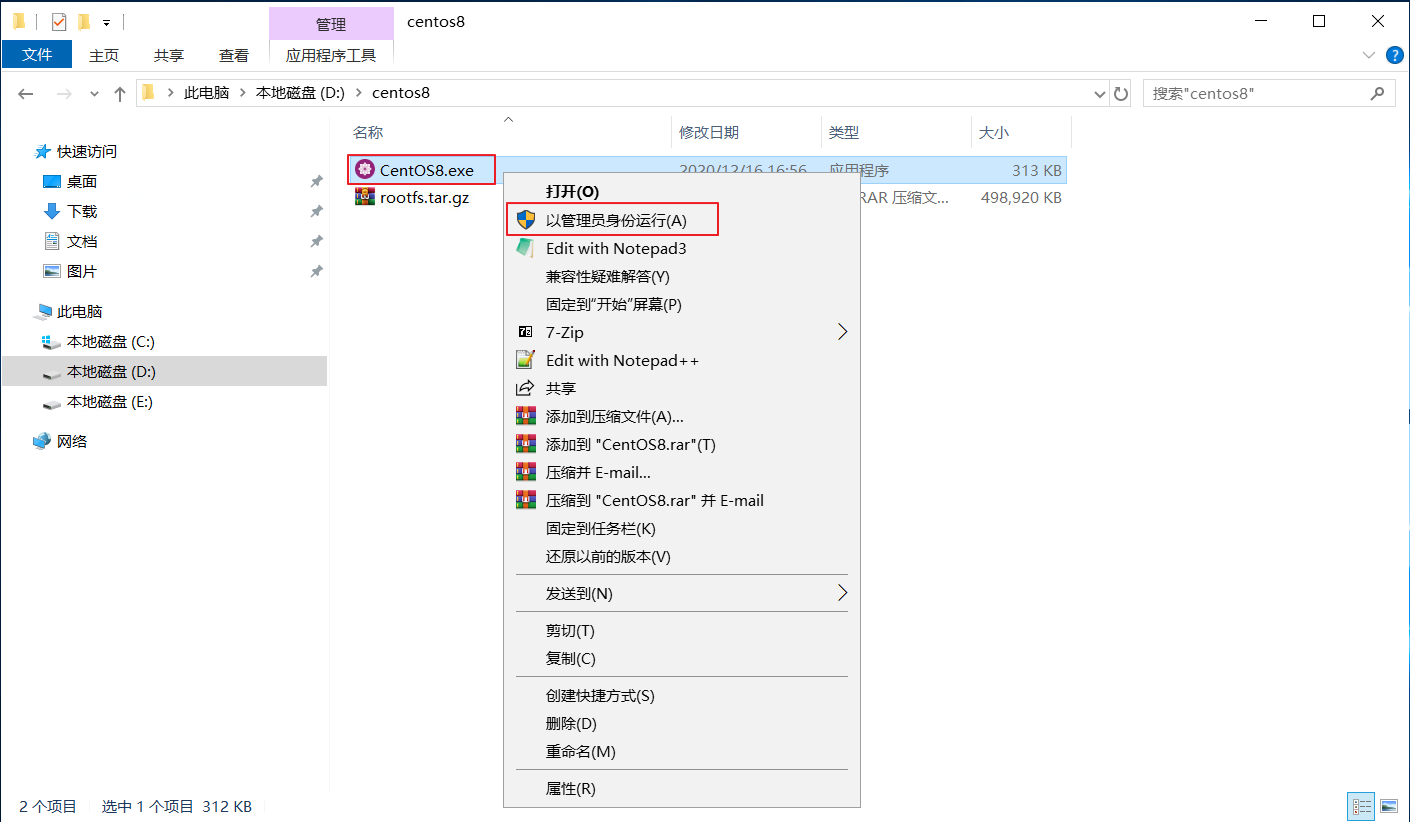Sort files by 大小 column header
The height and width of the screenshot is (822, 1410).
pos(994,132)
